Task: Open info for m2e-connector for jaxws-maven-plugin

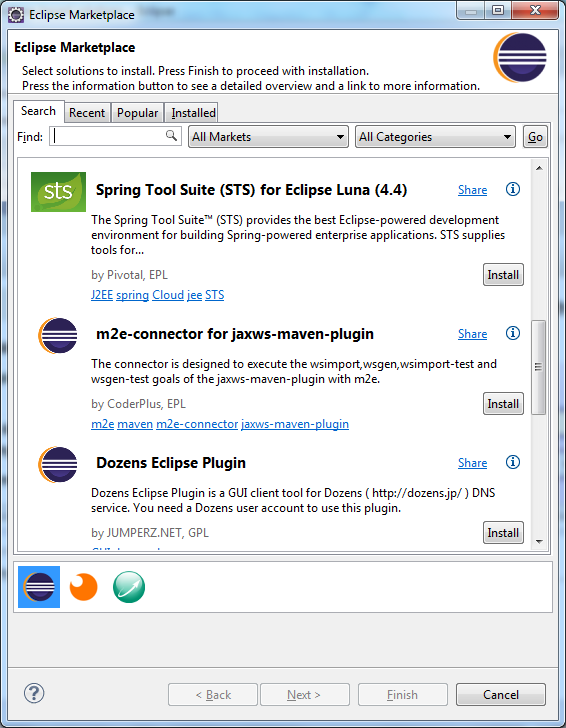Action: pos(513,333)
